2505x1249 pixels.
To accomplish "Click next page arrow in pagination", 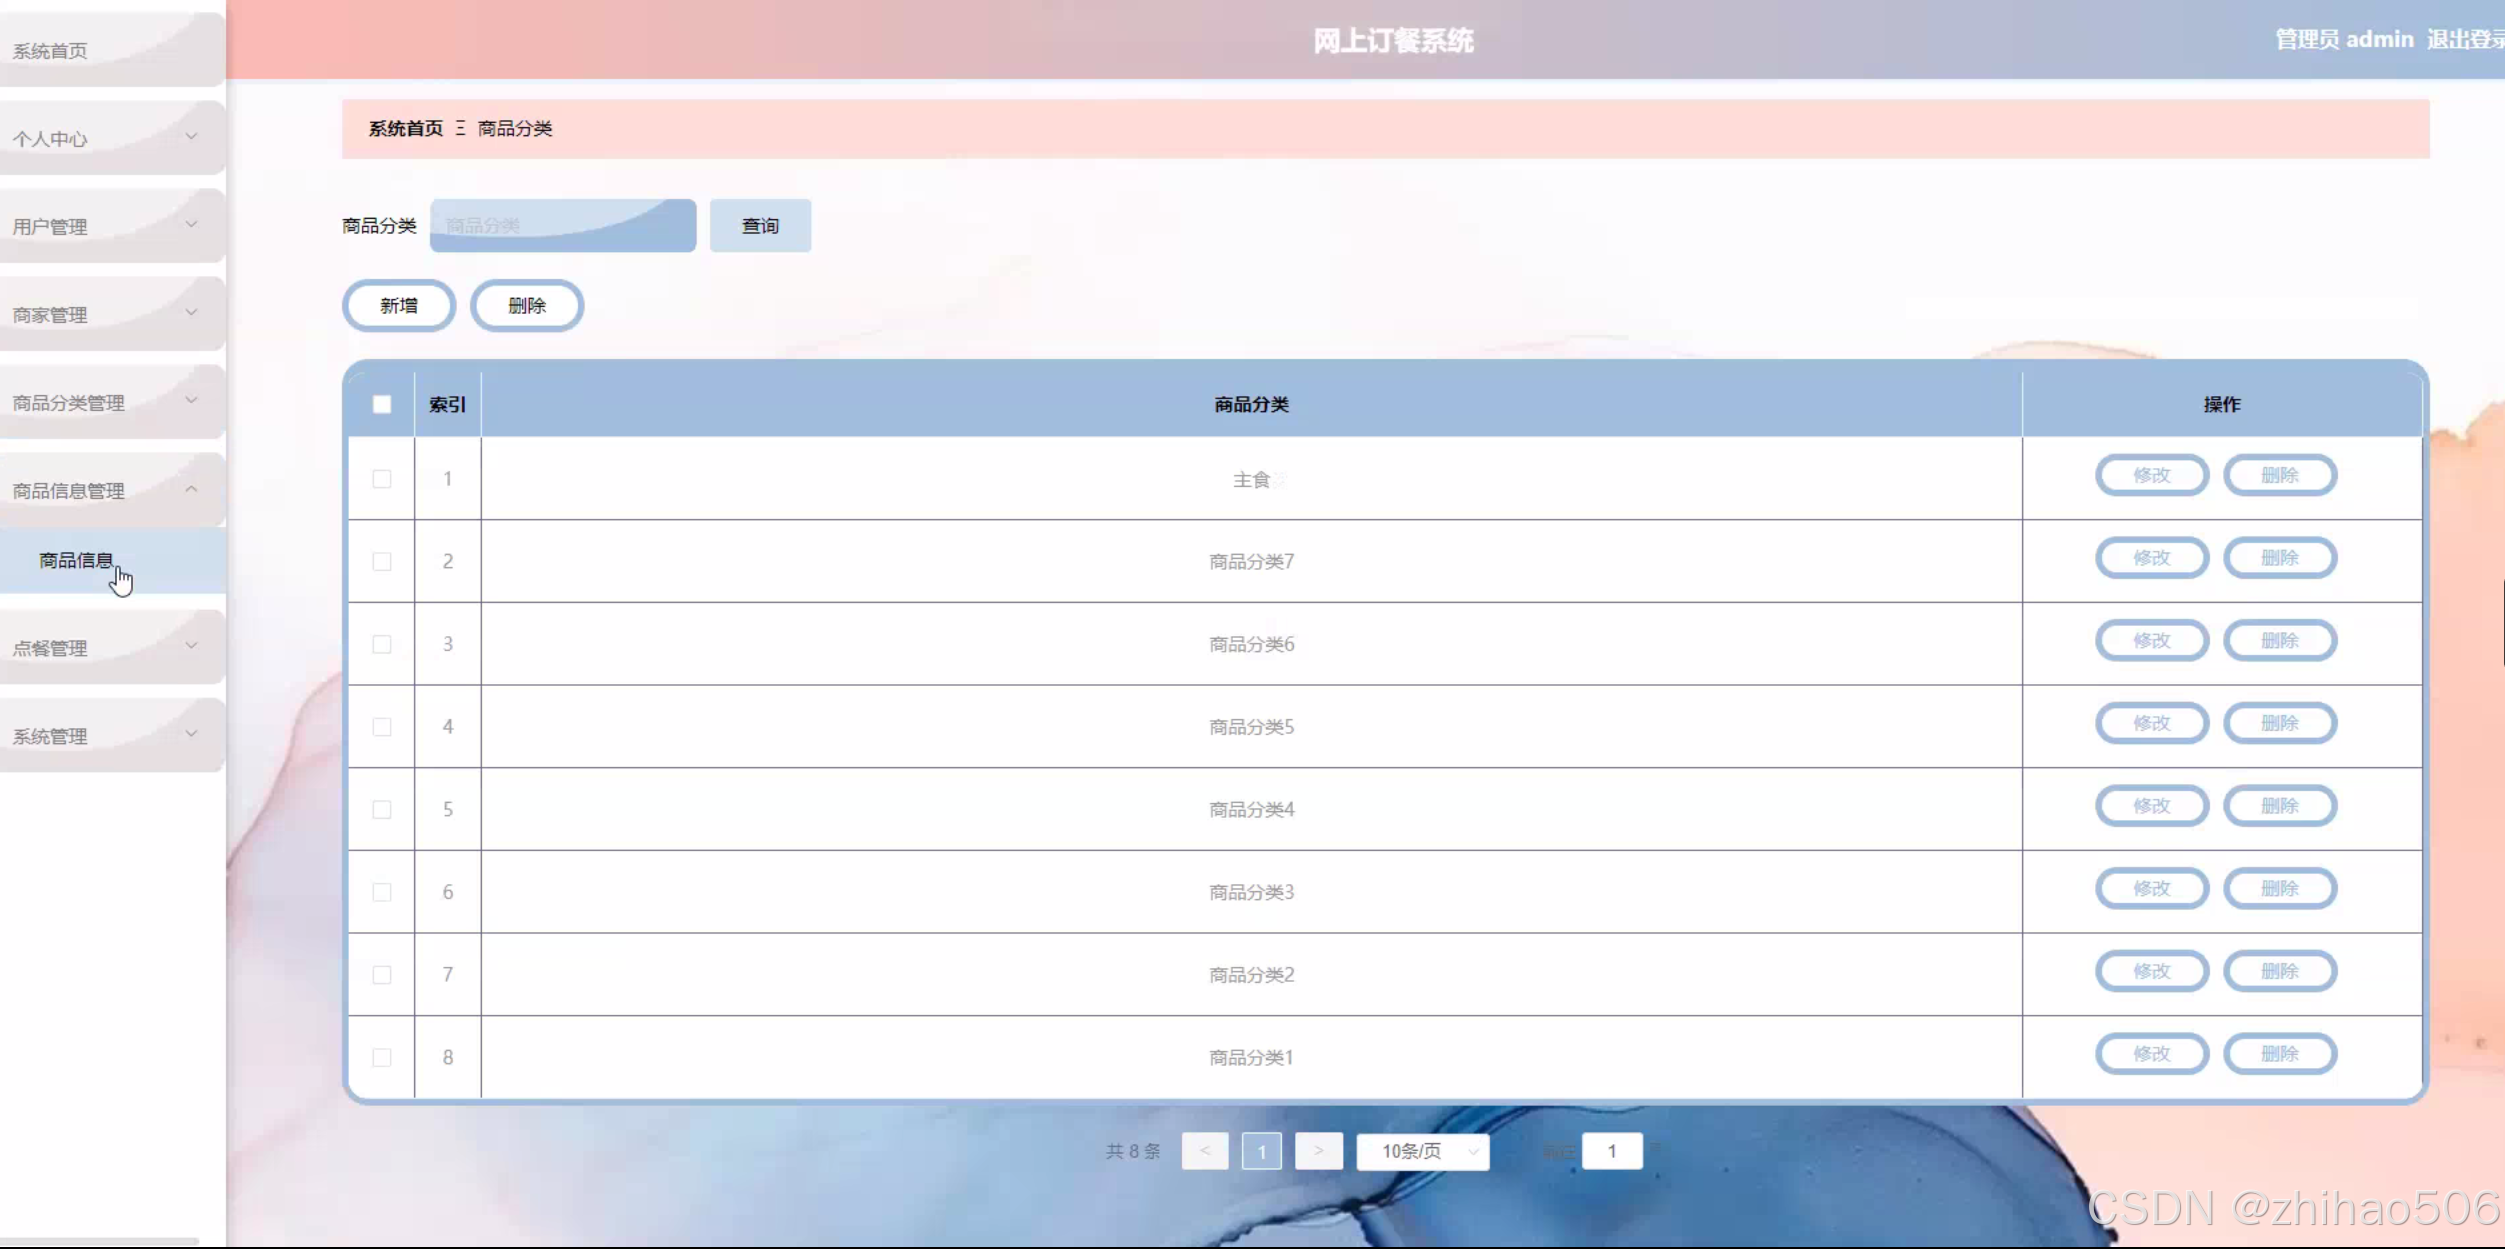I will pos(1318,1151).
